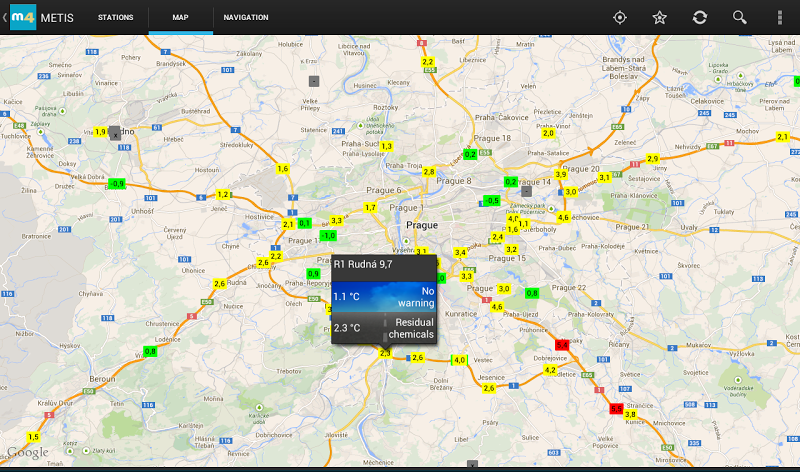This screenshot has width=800, height=472.
Task: Tap the METIS m4 app logo
Action: point(23,17)
